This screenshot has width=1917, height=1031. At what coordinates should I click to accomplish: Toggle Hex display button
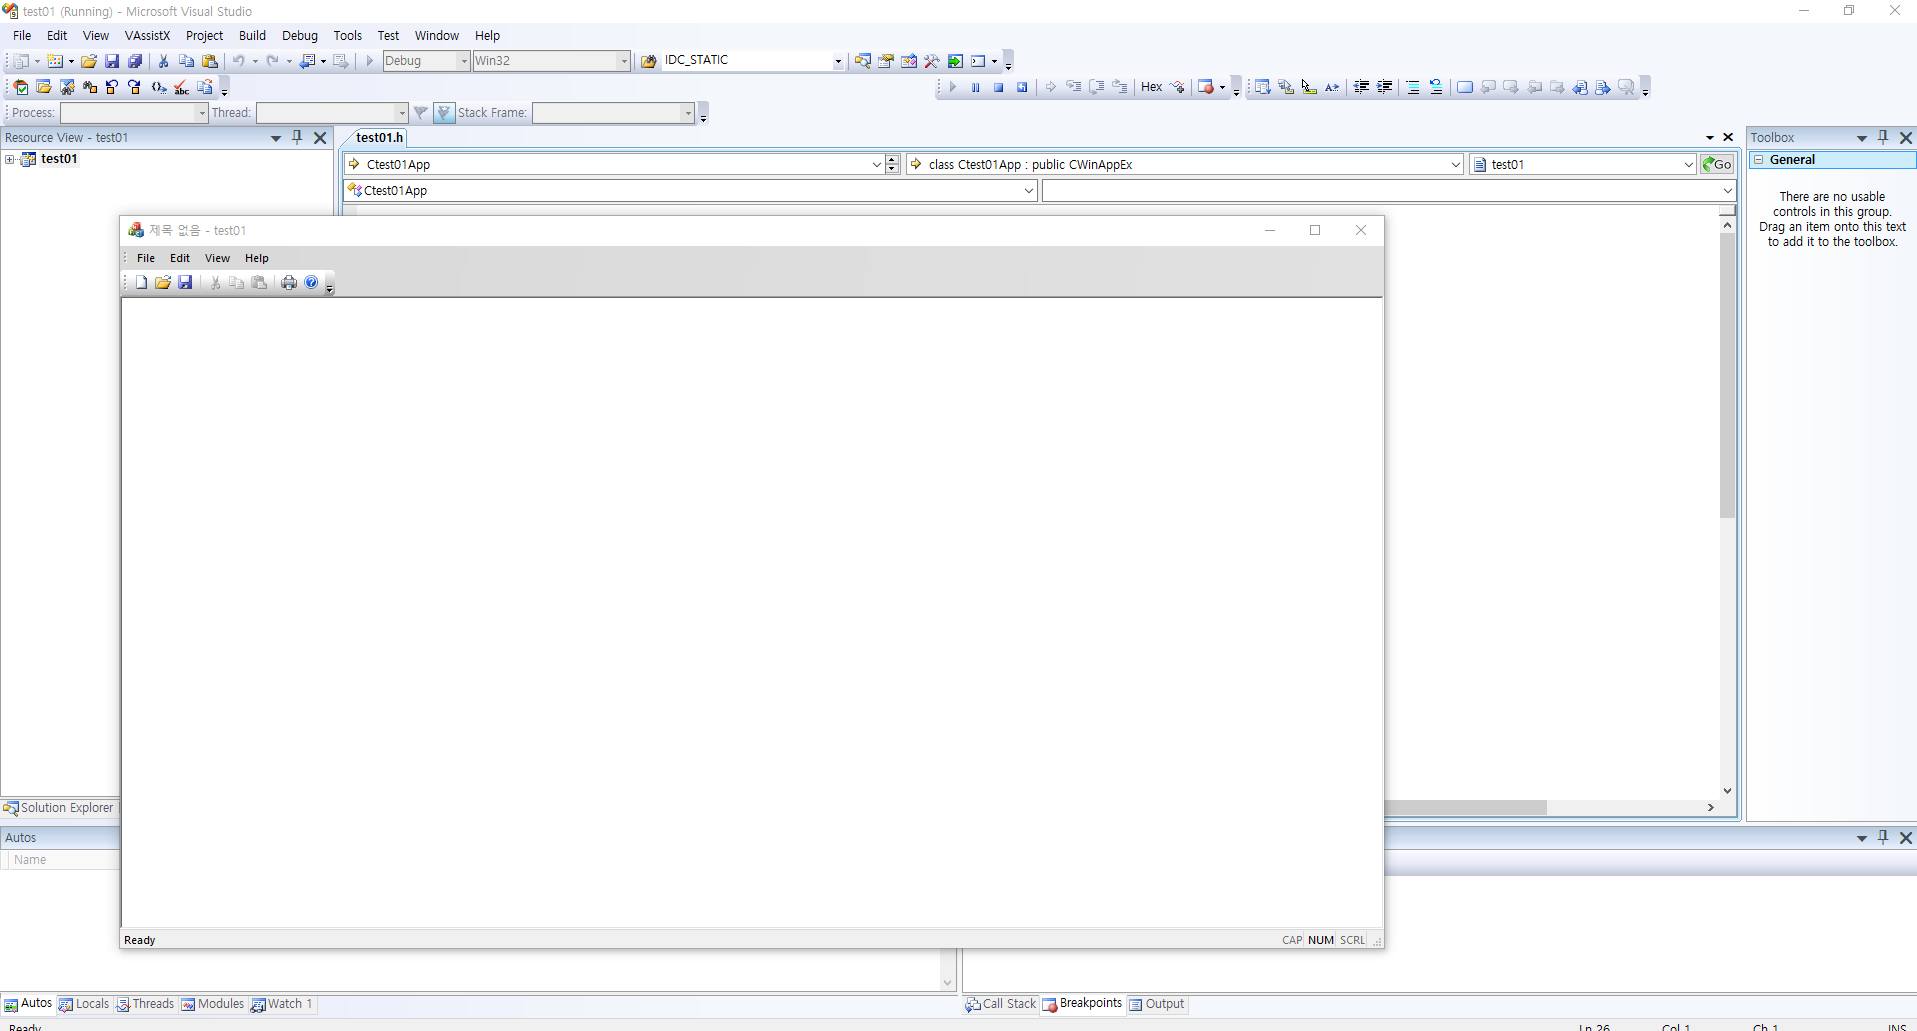tap(1152, 87)
